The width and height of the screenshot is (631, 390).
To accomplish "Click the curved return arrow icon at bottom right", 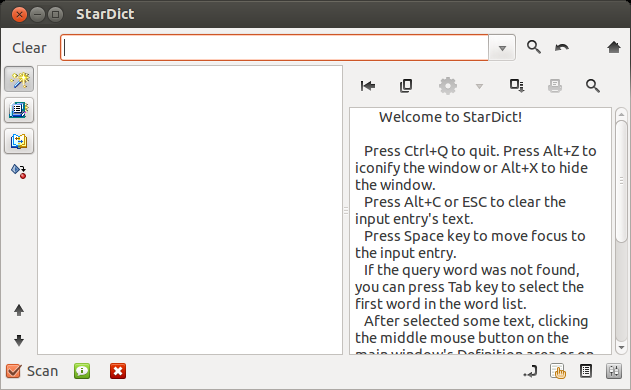I will (x=530, y=371).
